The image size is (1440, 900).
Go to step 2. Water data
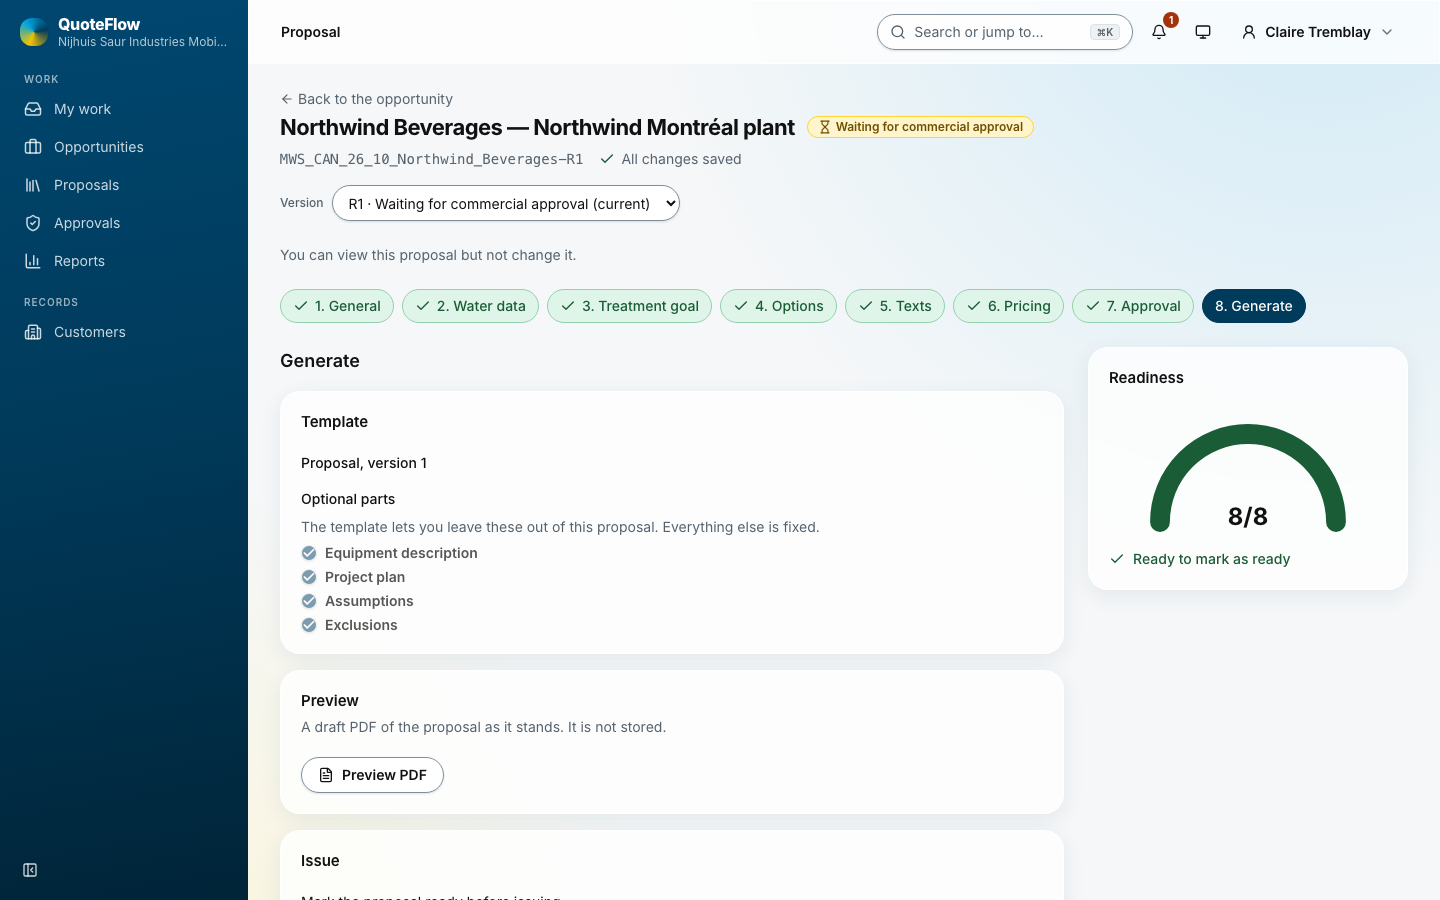point(470,306)
